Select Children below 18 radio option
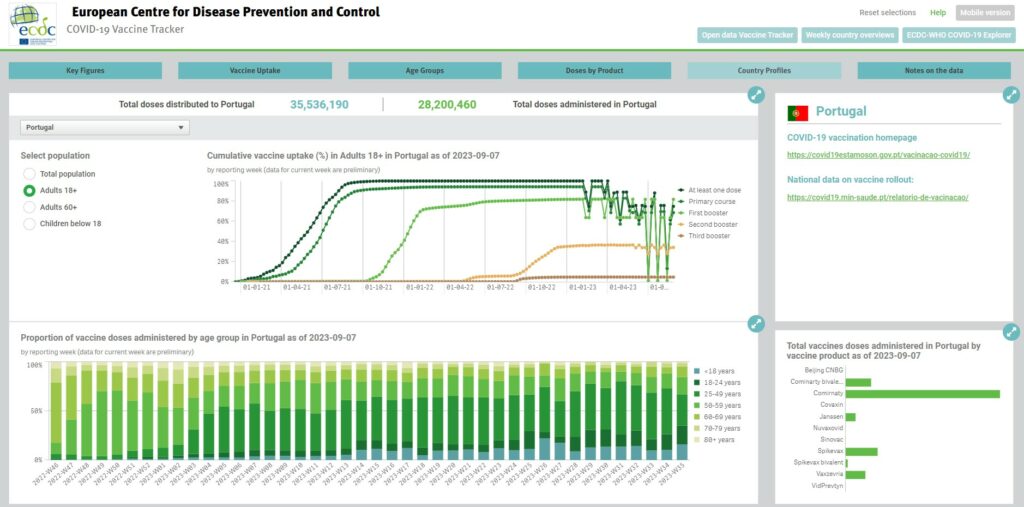 coord(30,223)
